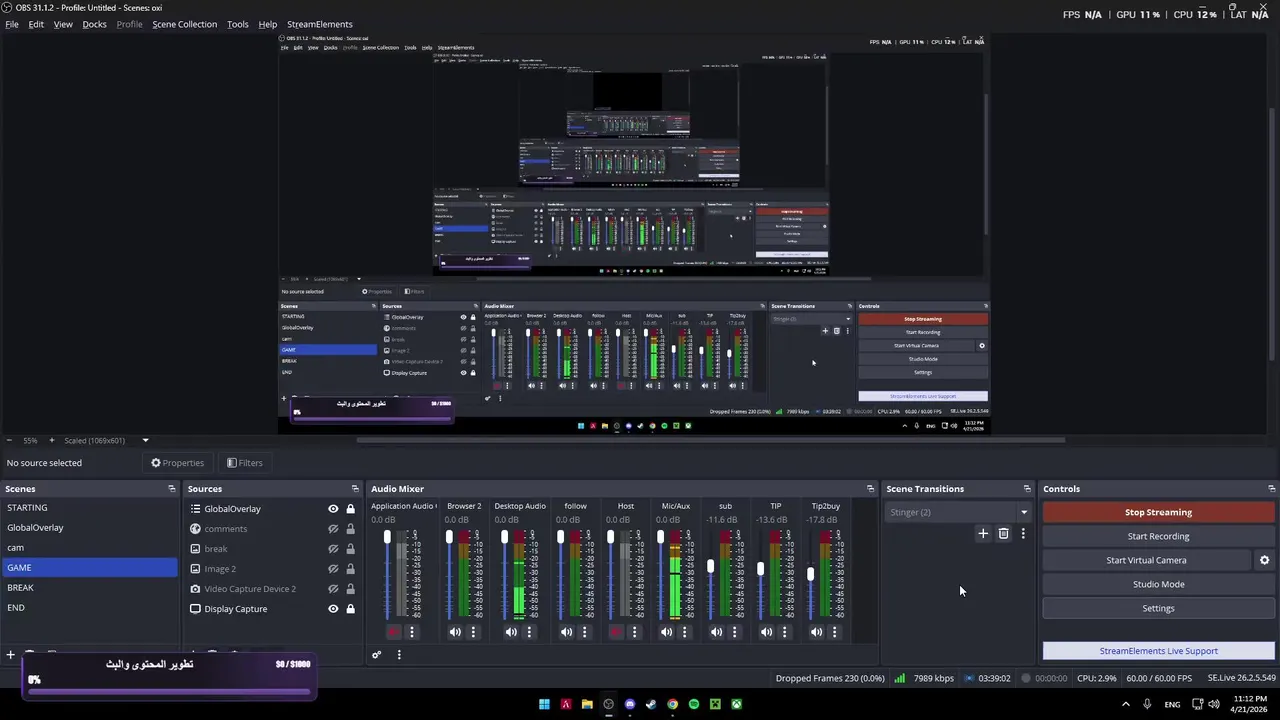1280x720 pixels.
Task: Select the STARTING scene
Action: coord(89,508)
